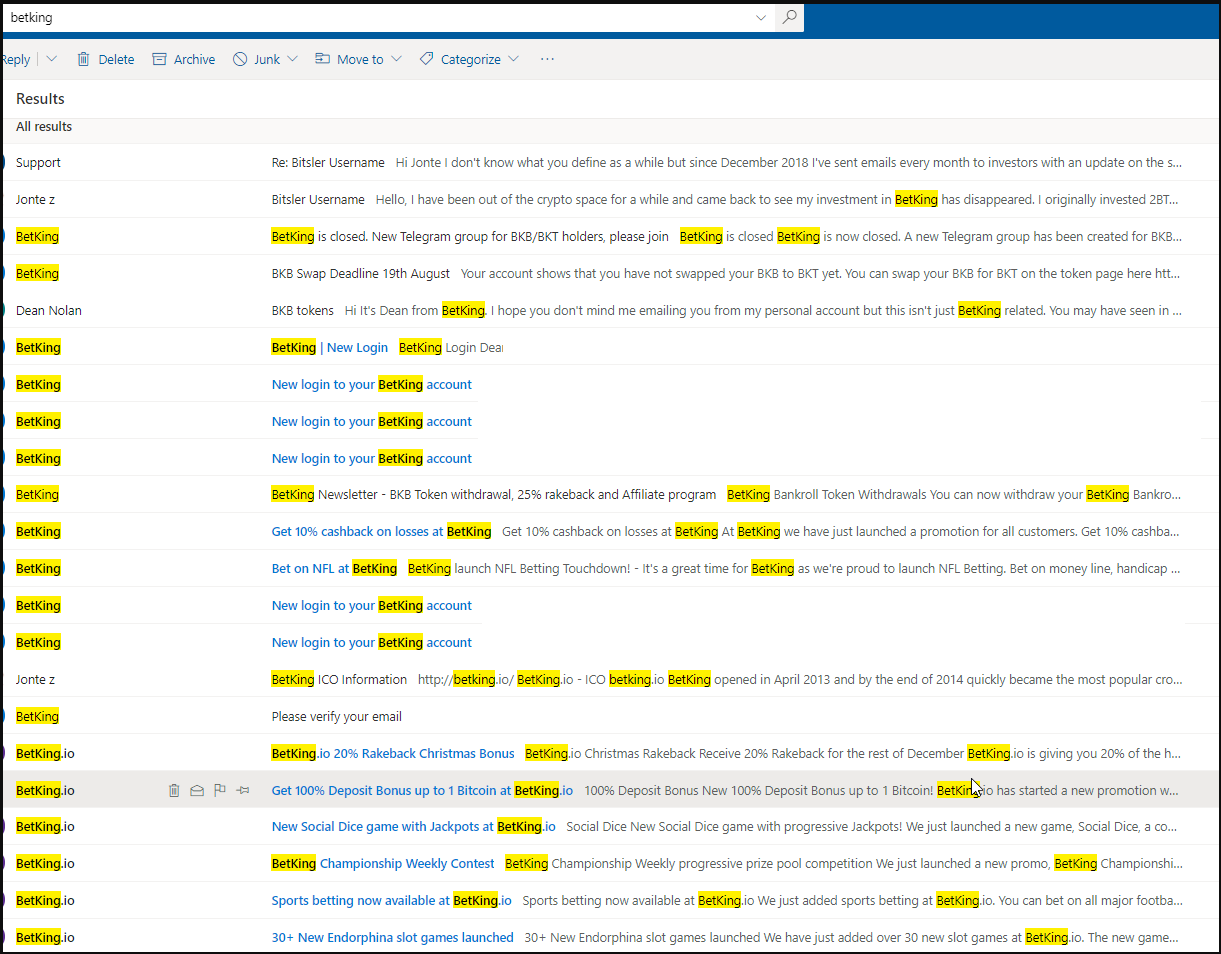Open Get 100% Deposit Bonus up to 1 Bitcoin email
Image resolution: width=1221 pixels, height=954 pixels.
click(x=611, y=790)
